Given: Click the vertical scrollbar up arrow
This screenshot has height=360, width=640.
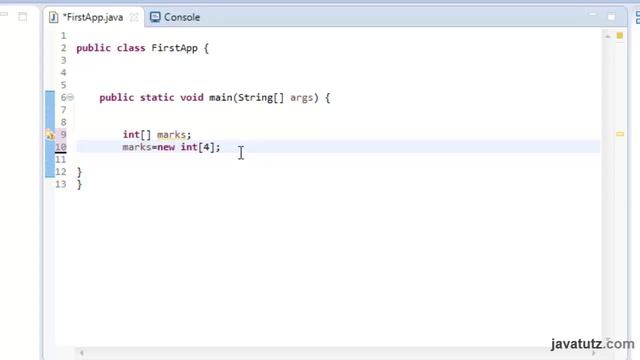Looking at the screenshot, I should pos(607,36).
